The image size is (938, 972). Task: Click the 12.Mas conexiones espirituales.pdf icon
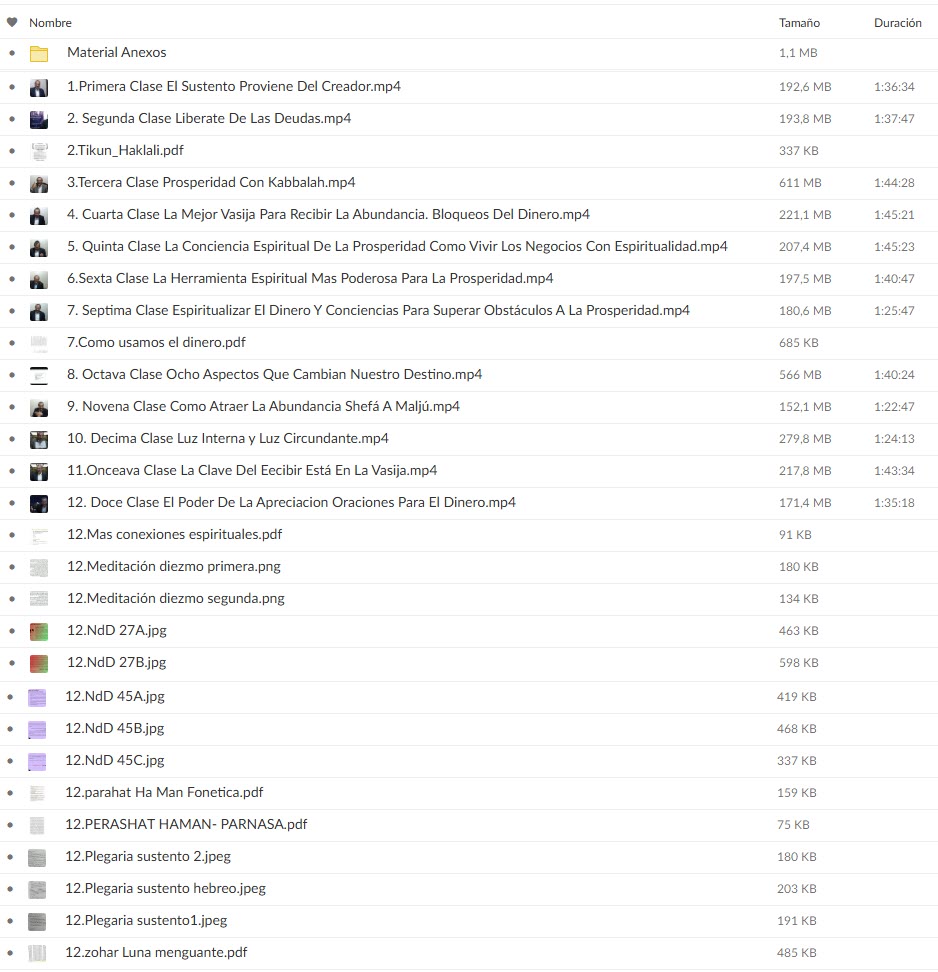39,535
